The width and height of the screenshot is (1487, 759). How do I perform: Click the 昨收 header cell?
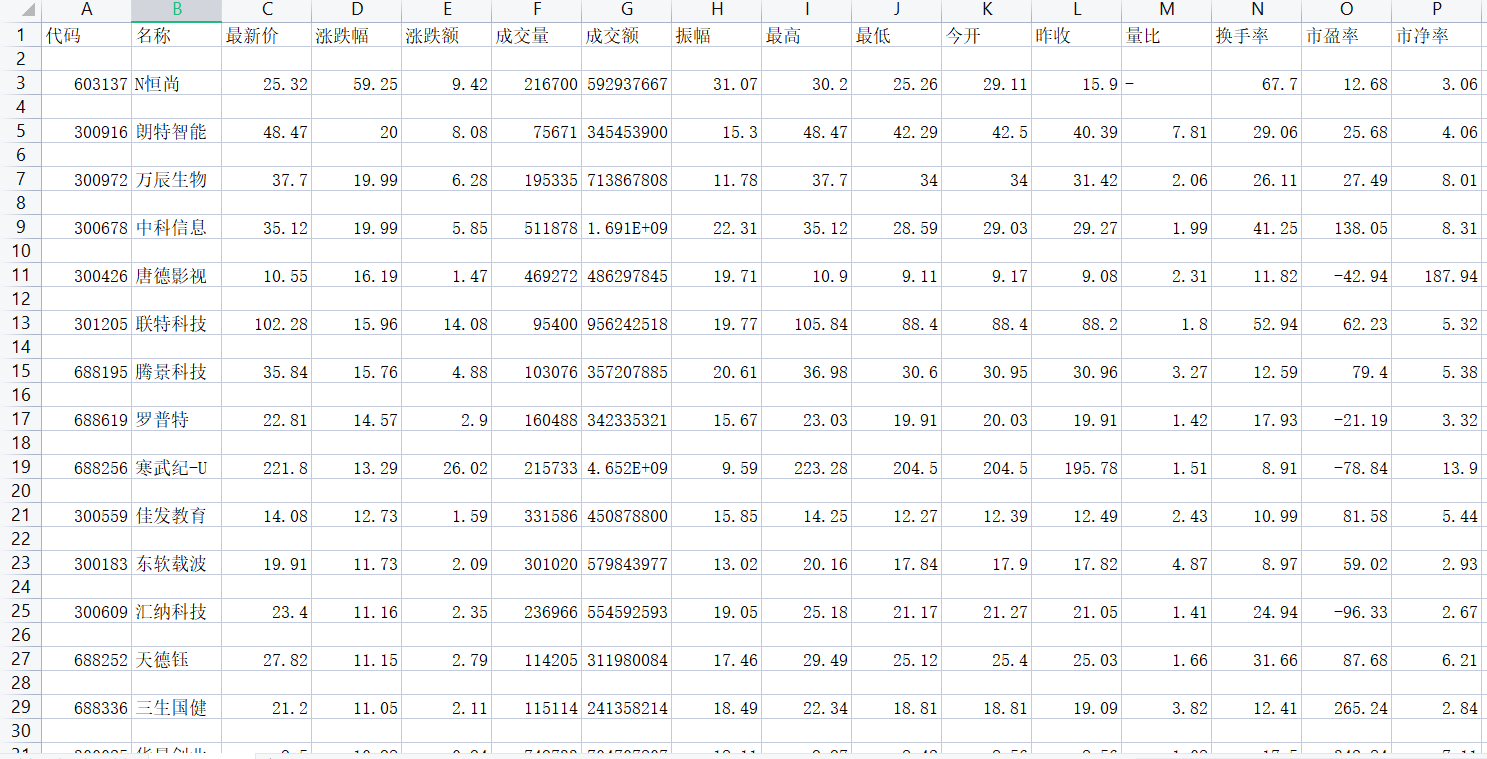click(x=1077, y=35)
